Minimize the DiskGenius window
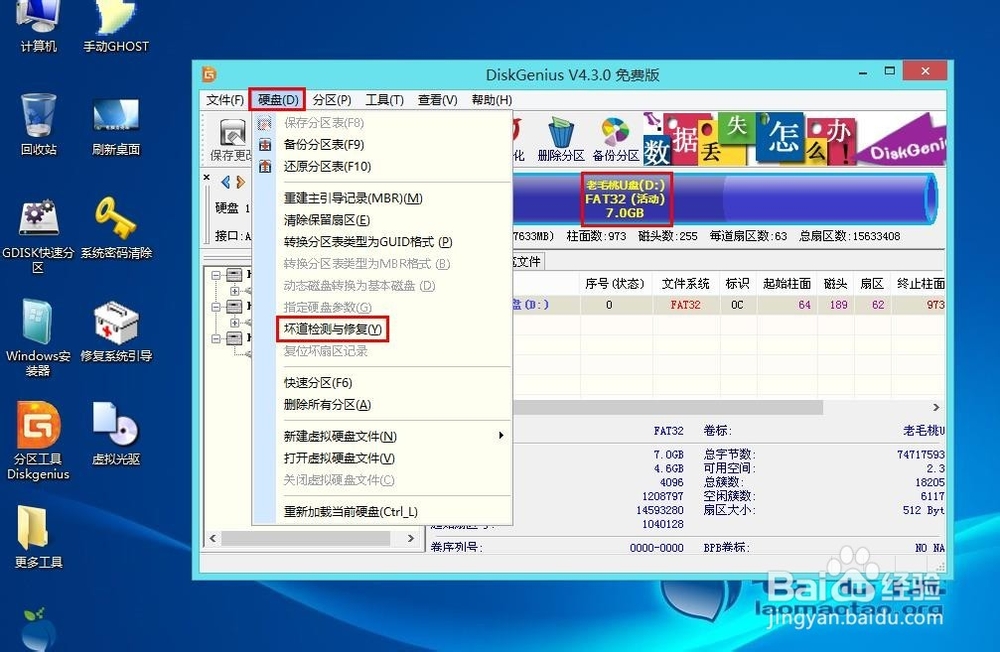The image size is (1000, 652). [863, 72]
